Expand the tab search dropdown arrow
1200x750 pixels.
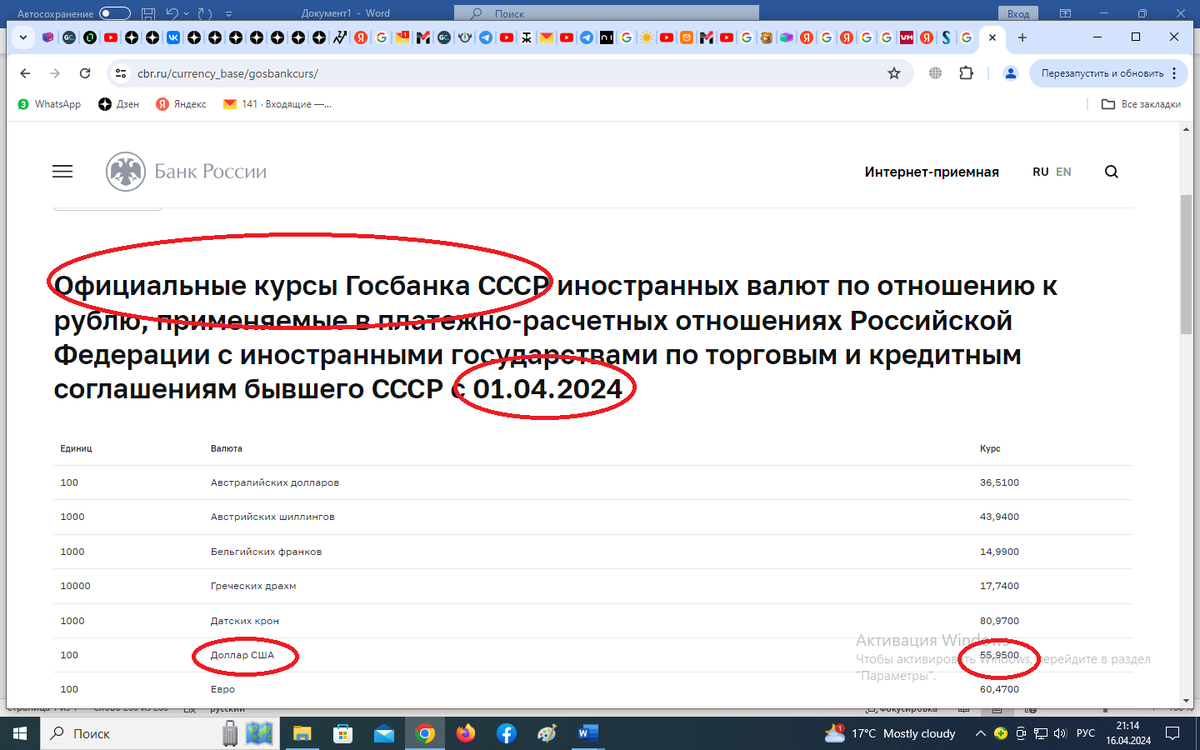pyautogui.click(x=24, y=37)
